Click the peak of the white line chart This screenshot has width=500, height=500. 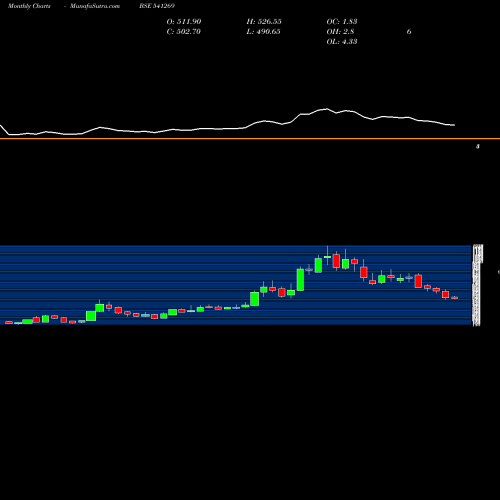[x=327, y=109]
